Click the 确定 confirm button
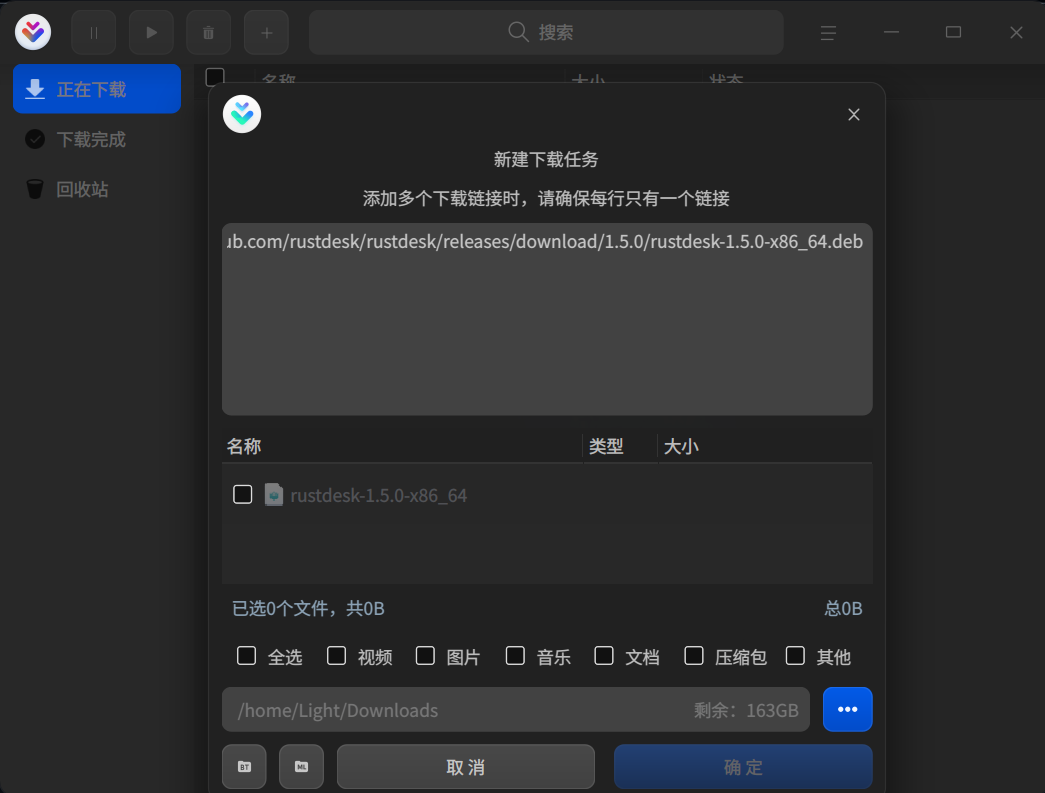This screenshot has width=1045, height=793. (x=743, y=766)
